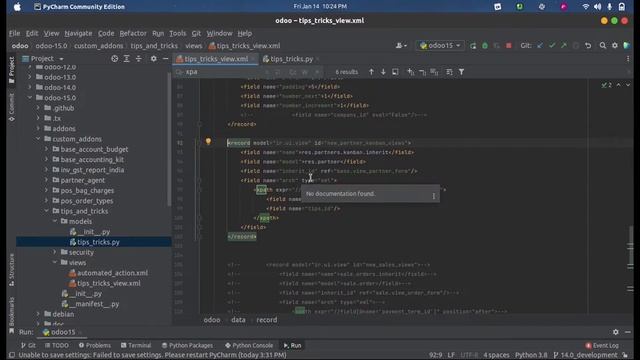The width and height of the screenshot is (640, 360).
Task: Hide the Project panel with minus icon
Action: click(165, 59)
